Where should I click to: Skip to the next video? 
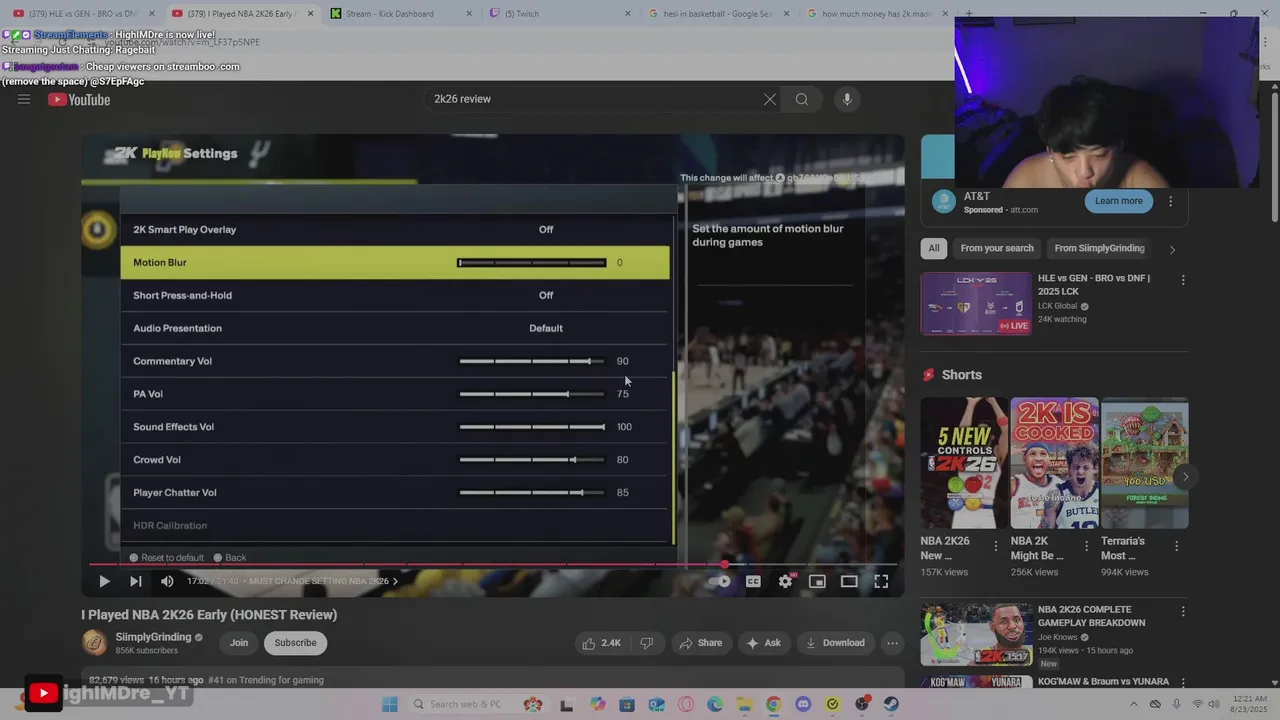135,581
